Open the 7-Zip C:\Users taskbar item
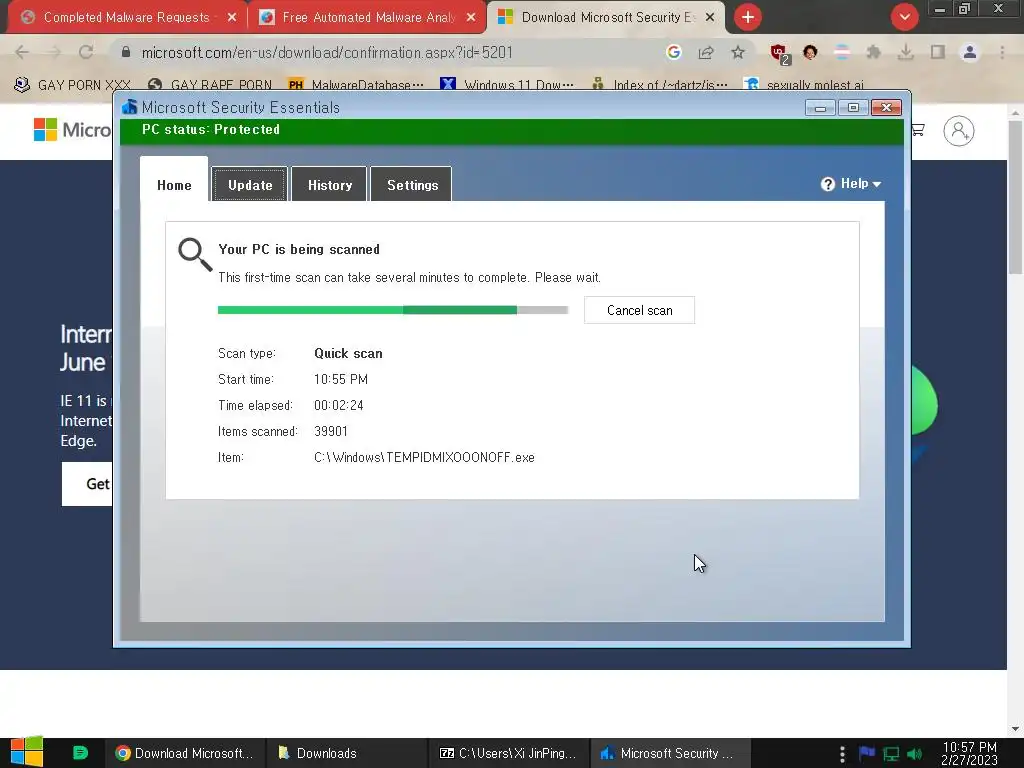 point(508,753)
